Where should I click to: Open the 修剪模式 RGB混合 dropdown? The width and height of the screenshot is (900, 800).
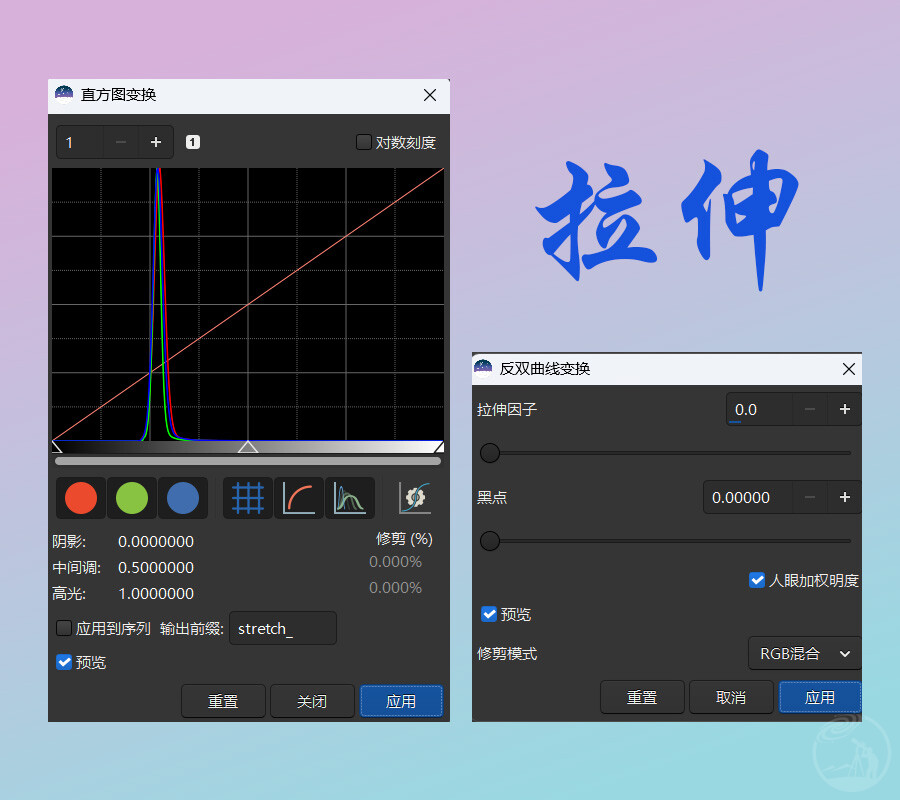[804, 653]
